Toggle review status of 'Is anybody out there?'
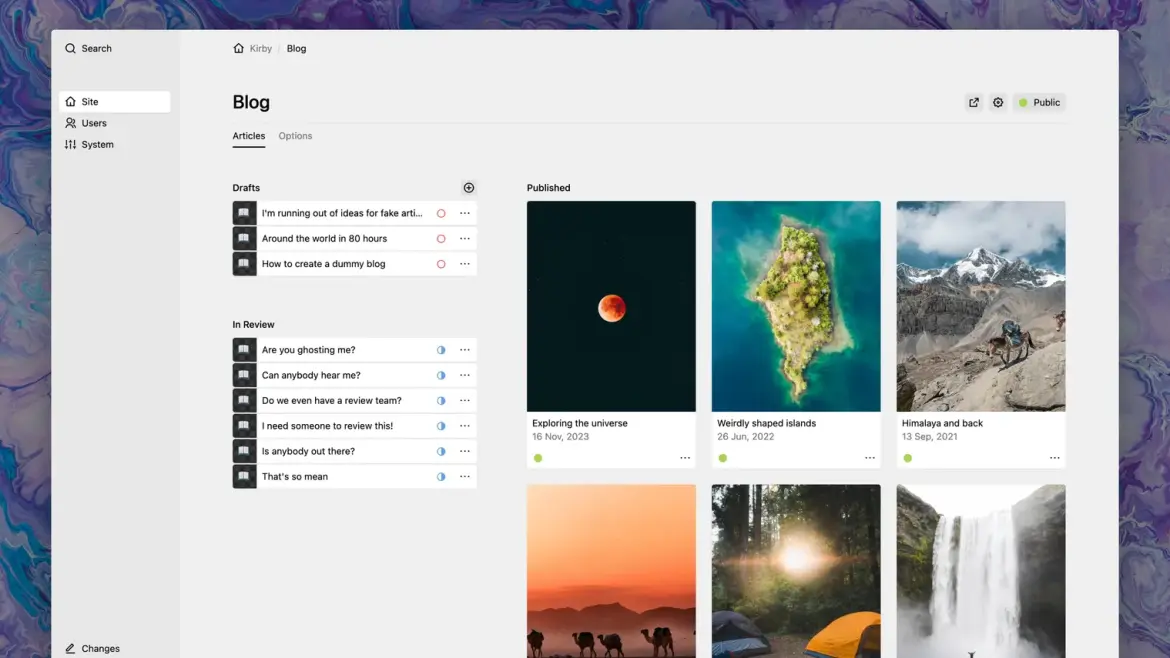Image resolution: width=1170 pixels, height=658 pixels. pyautogui.click(x=441, y=451)
